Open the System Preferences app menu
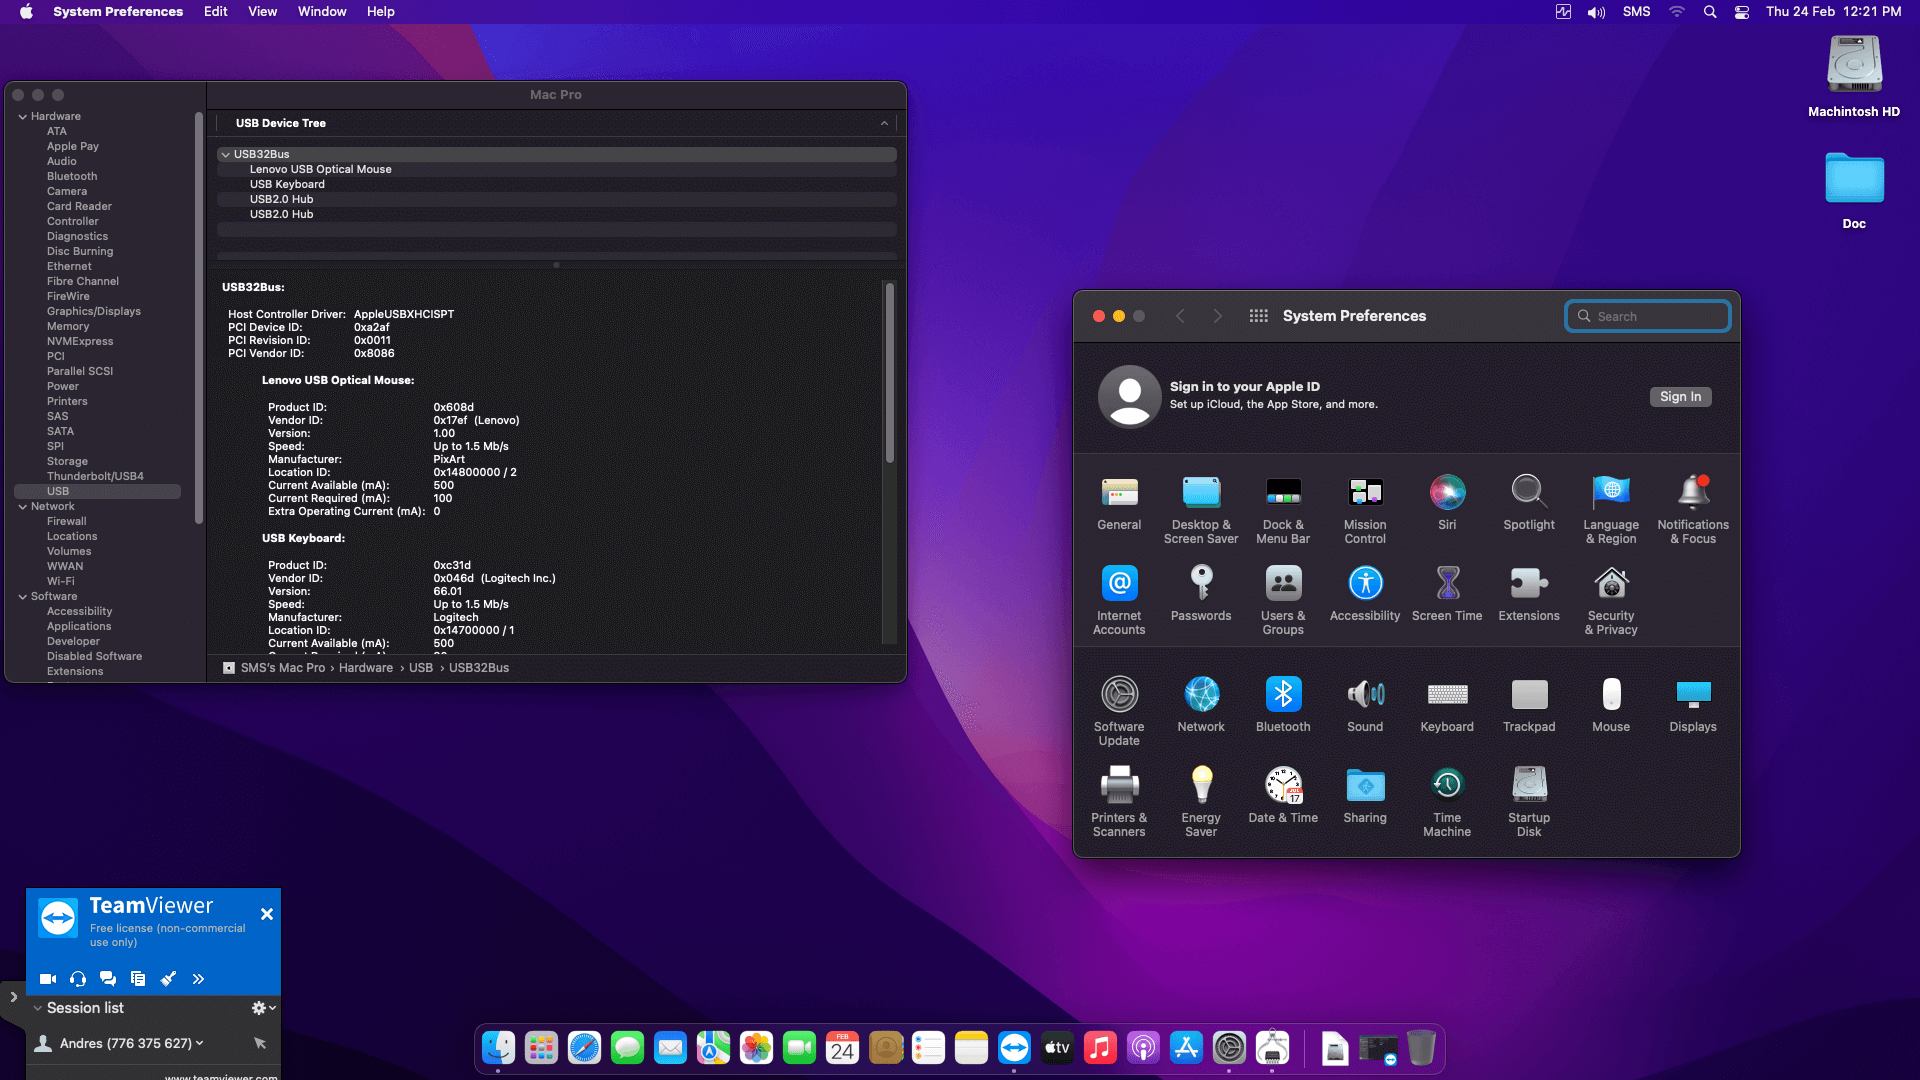The height and width of the screenshot is (1080, 1920). (x=118, y=12)
